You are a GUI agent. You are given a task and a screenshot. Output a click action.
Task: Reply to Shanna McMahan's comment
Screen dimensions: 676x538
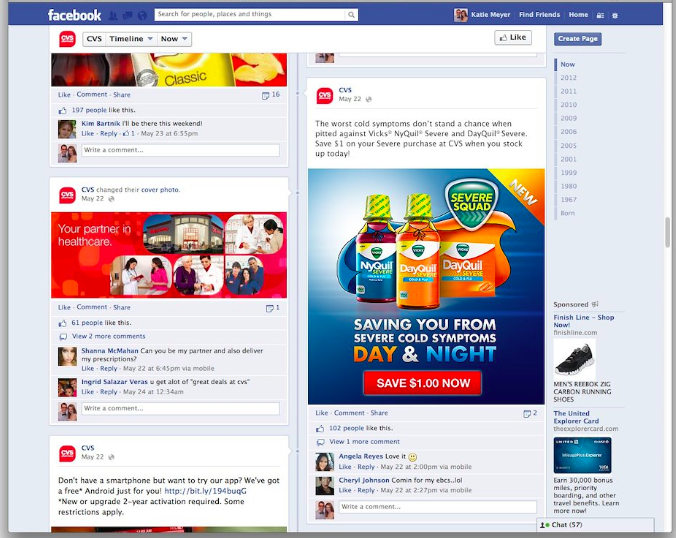(108, 369)
